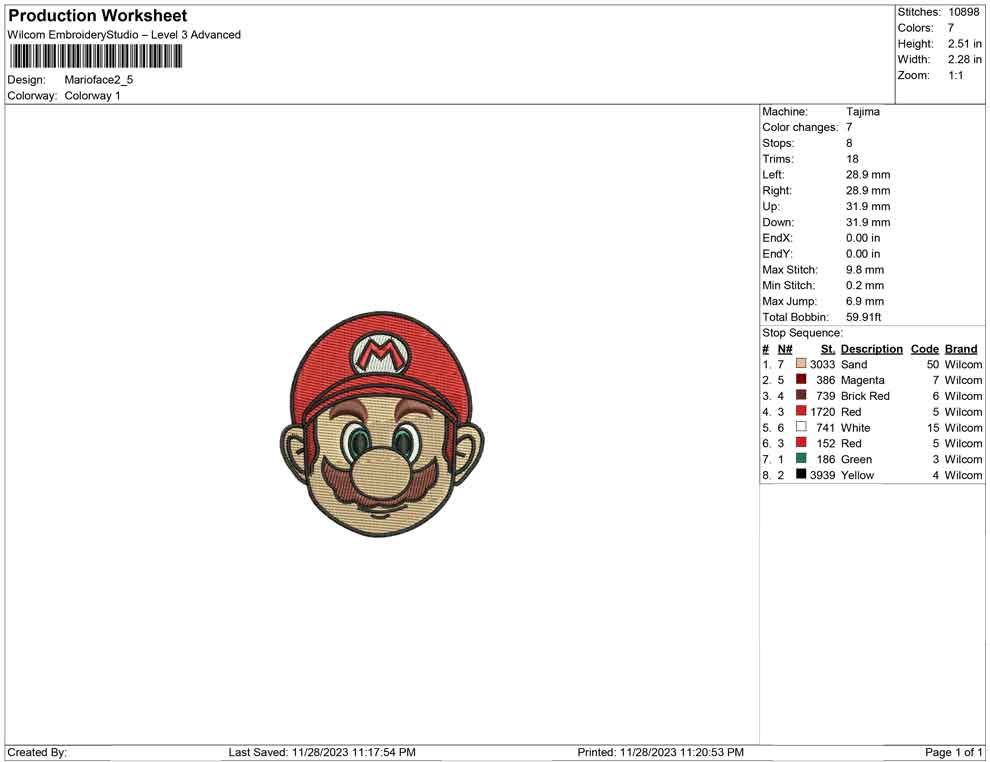Image resolution: width=990 pixels, height=762 pixels.
Task: Click the Green description text
Action: (857, 459)
